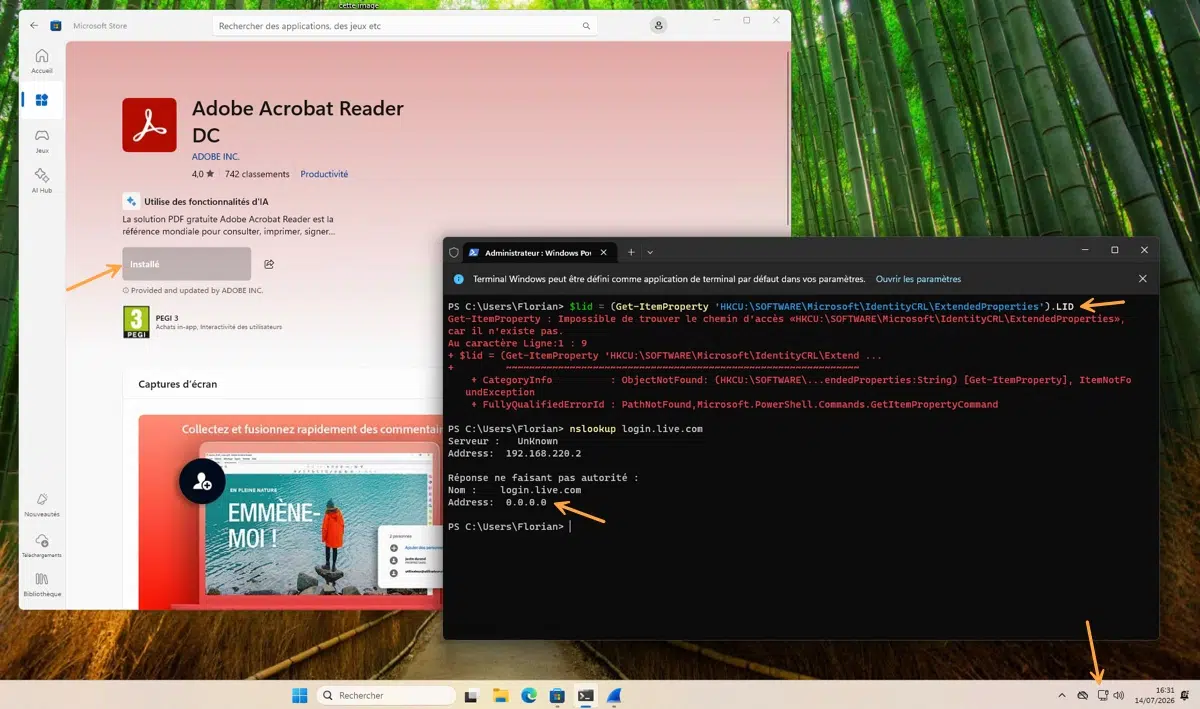The width and height of the screenshot is (1200, 709).
Task: Open Bibliothèque in the Store sidebar
Action: (x=42, y=584)
